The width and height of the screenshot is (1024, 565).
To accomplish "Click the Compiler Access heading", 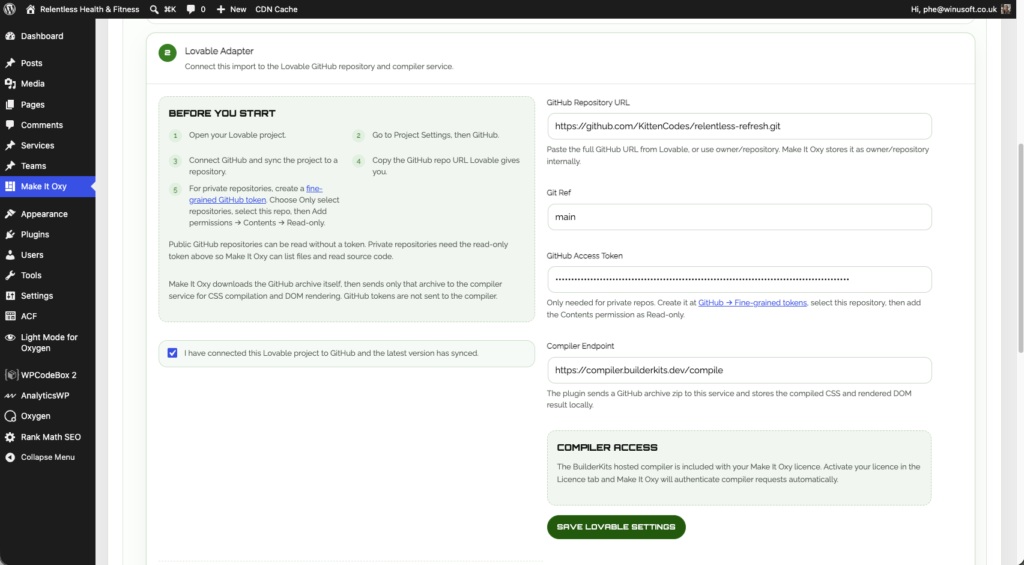I will coord(607,447).
